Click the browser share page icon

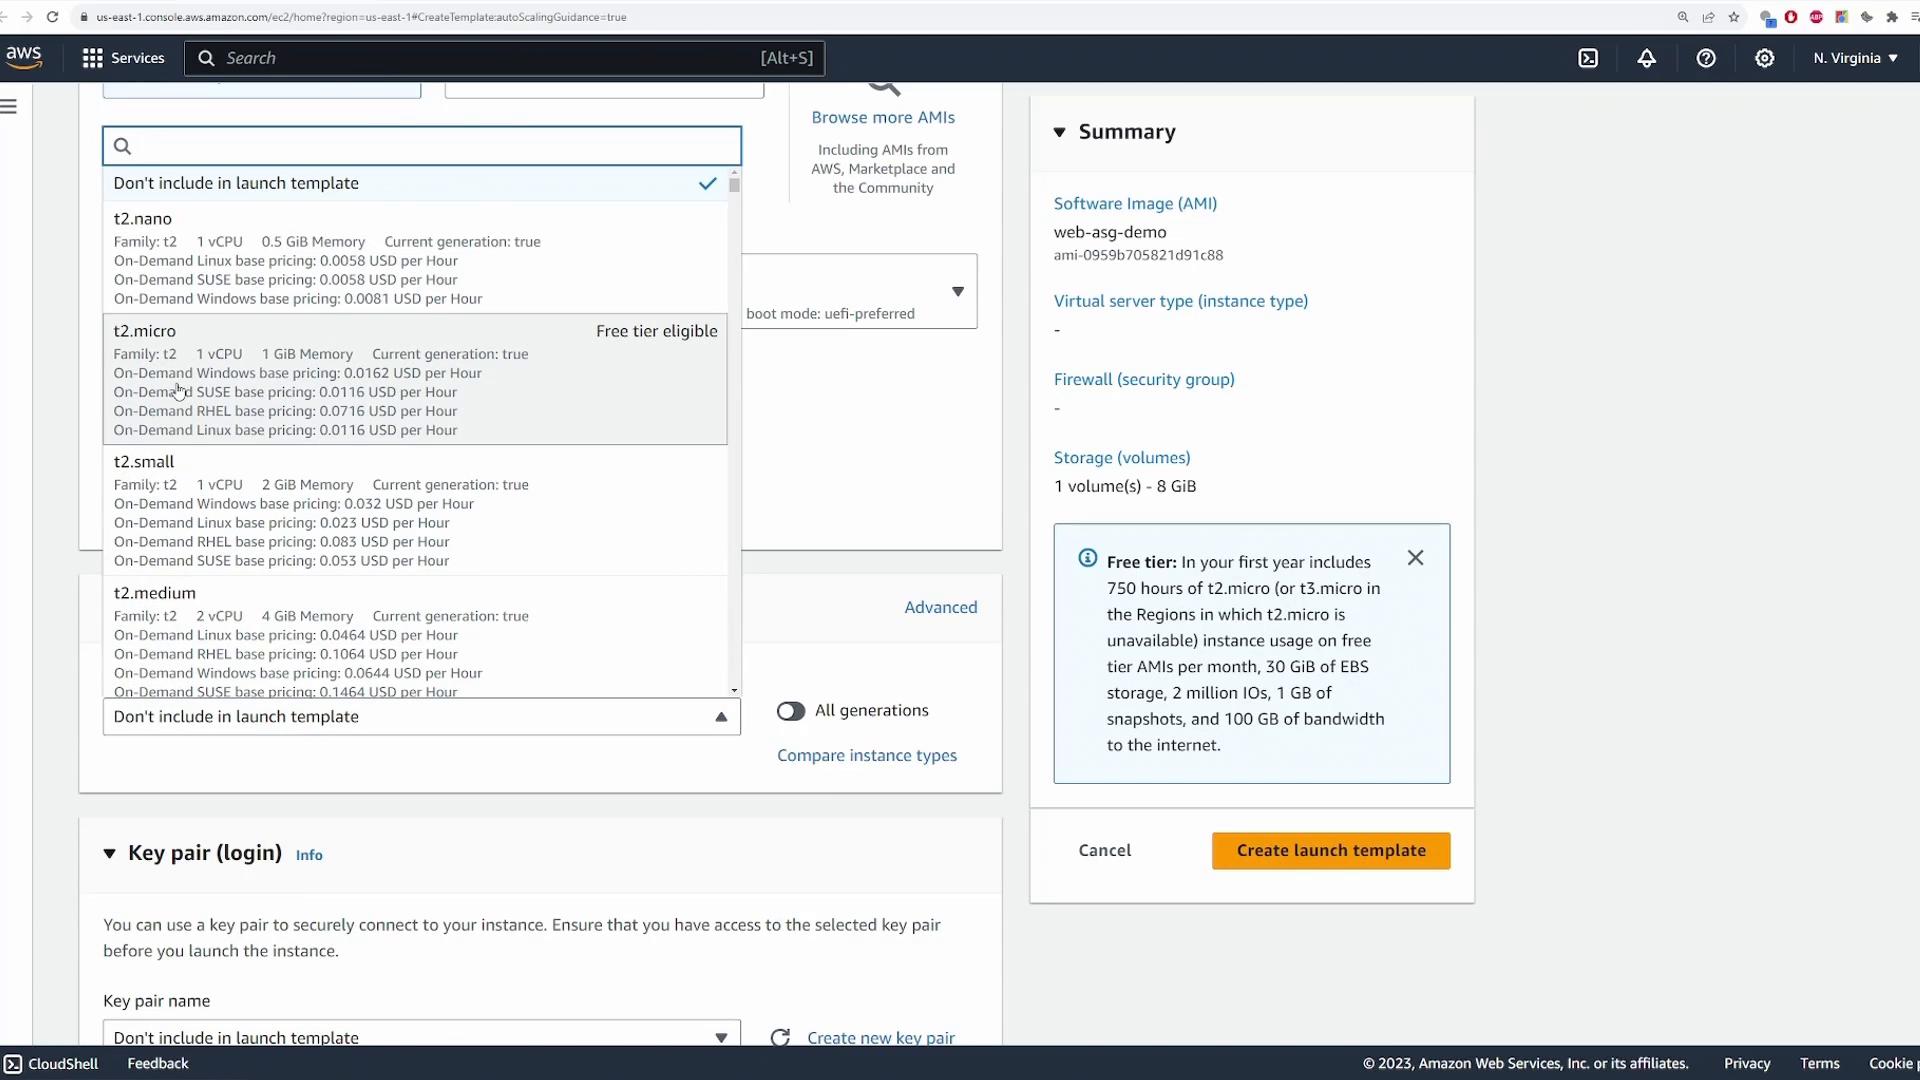1709,17
